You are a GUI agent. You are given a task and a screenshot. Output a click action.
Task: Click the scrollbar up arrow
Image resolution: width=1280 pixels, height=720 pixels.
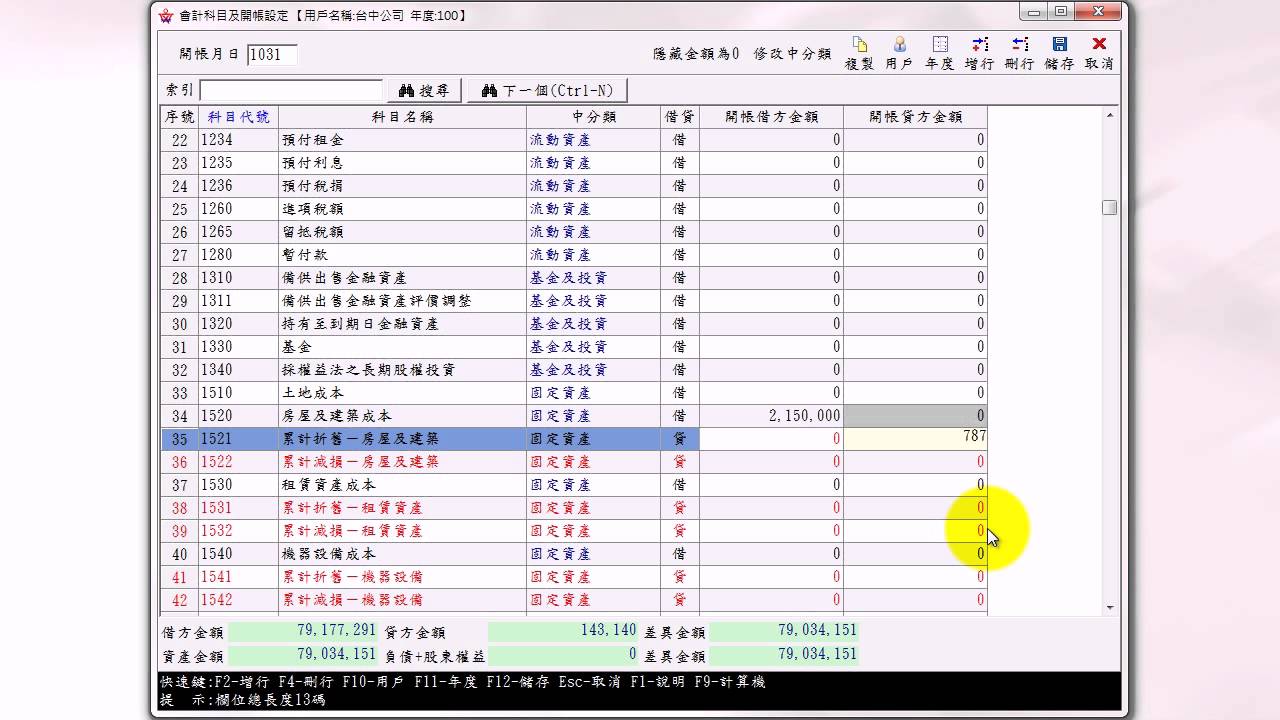(1109, 115)
